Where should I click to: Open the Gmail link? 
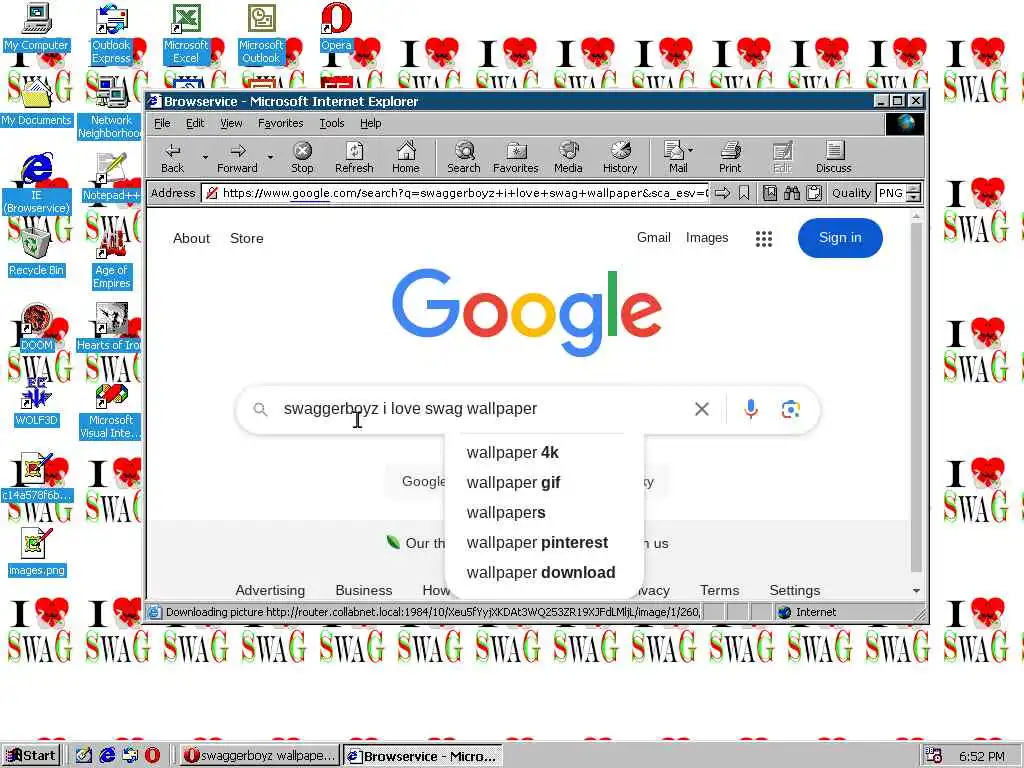coord(654,238)
